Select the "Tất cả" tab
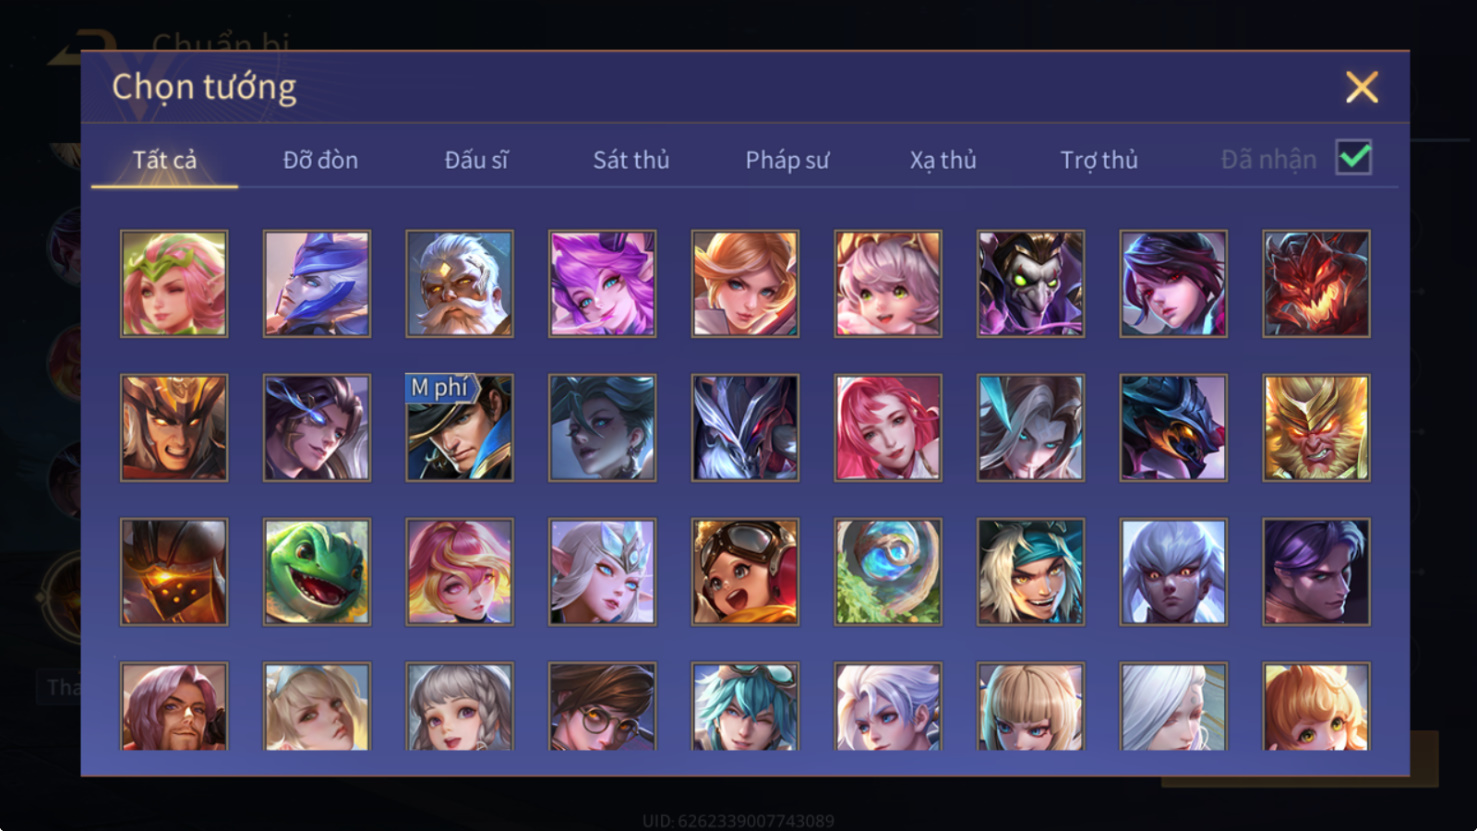Image resolution: width=1477 pixels, height=831 pixels. point(165,160)
